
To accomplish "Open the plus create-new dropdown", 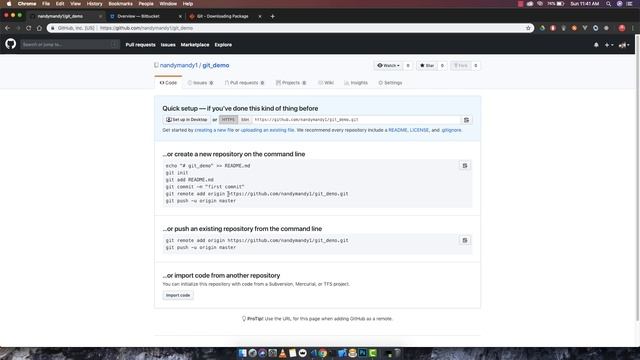I will pos(609,45).
